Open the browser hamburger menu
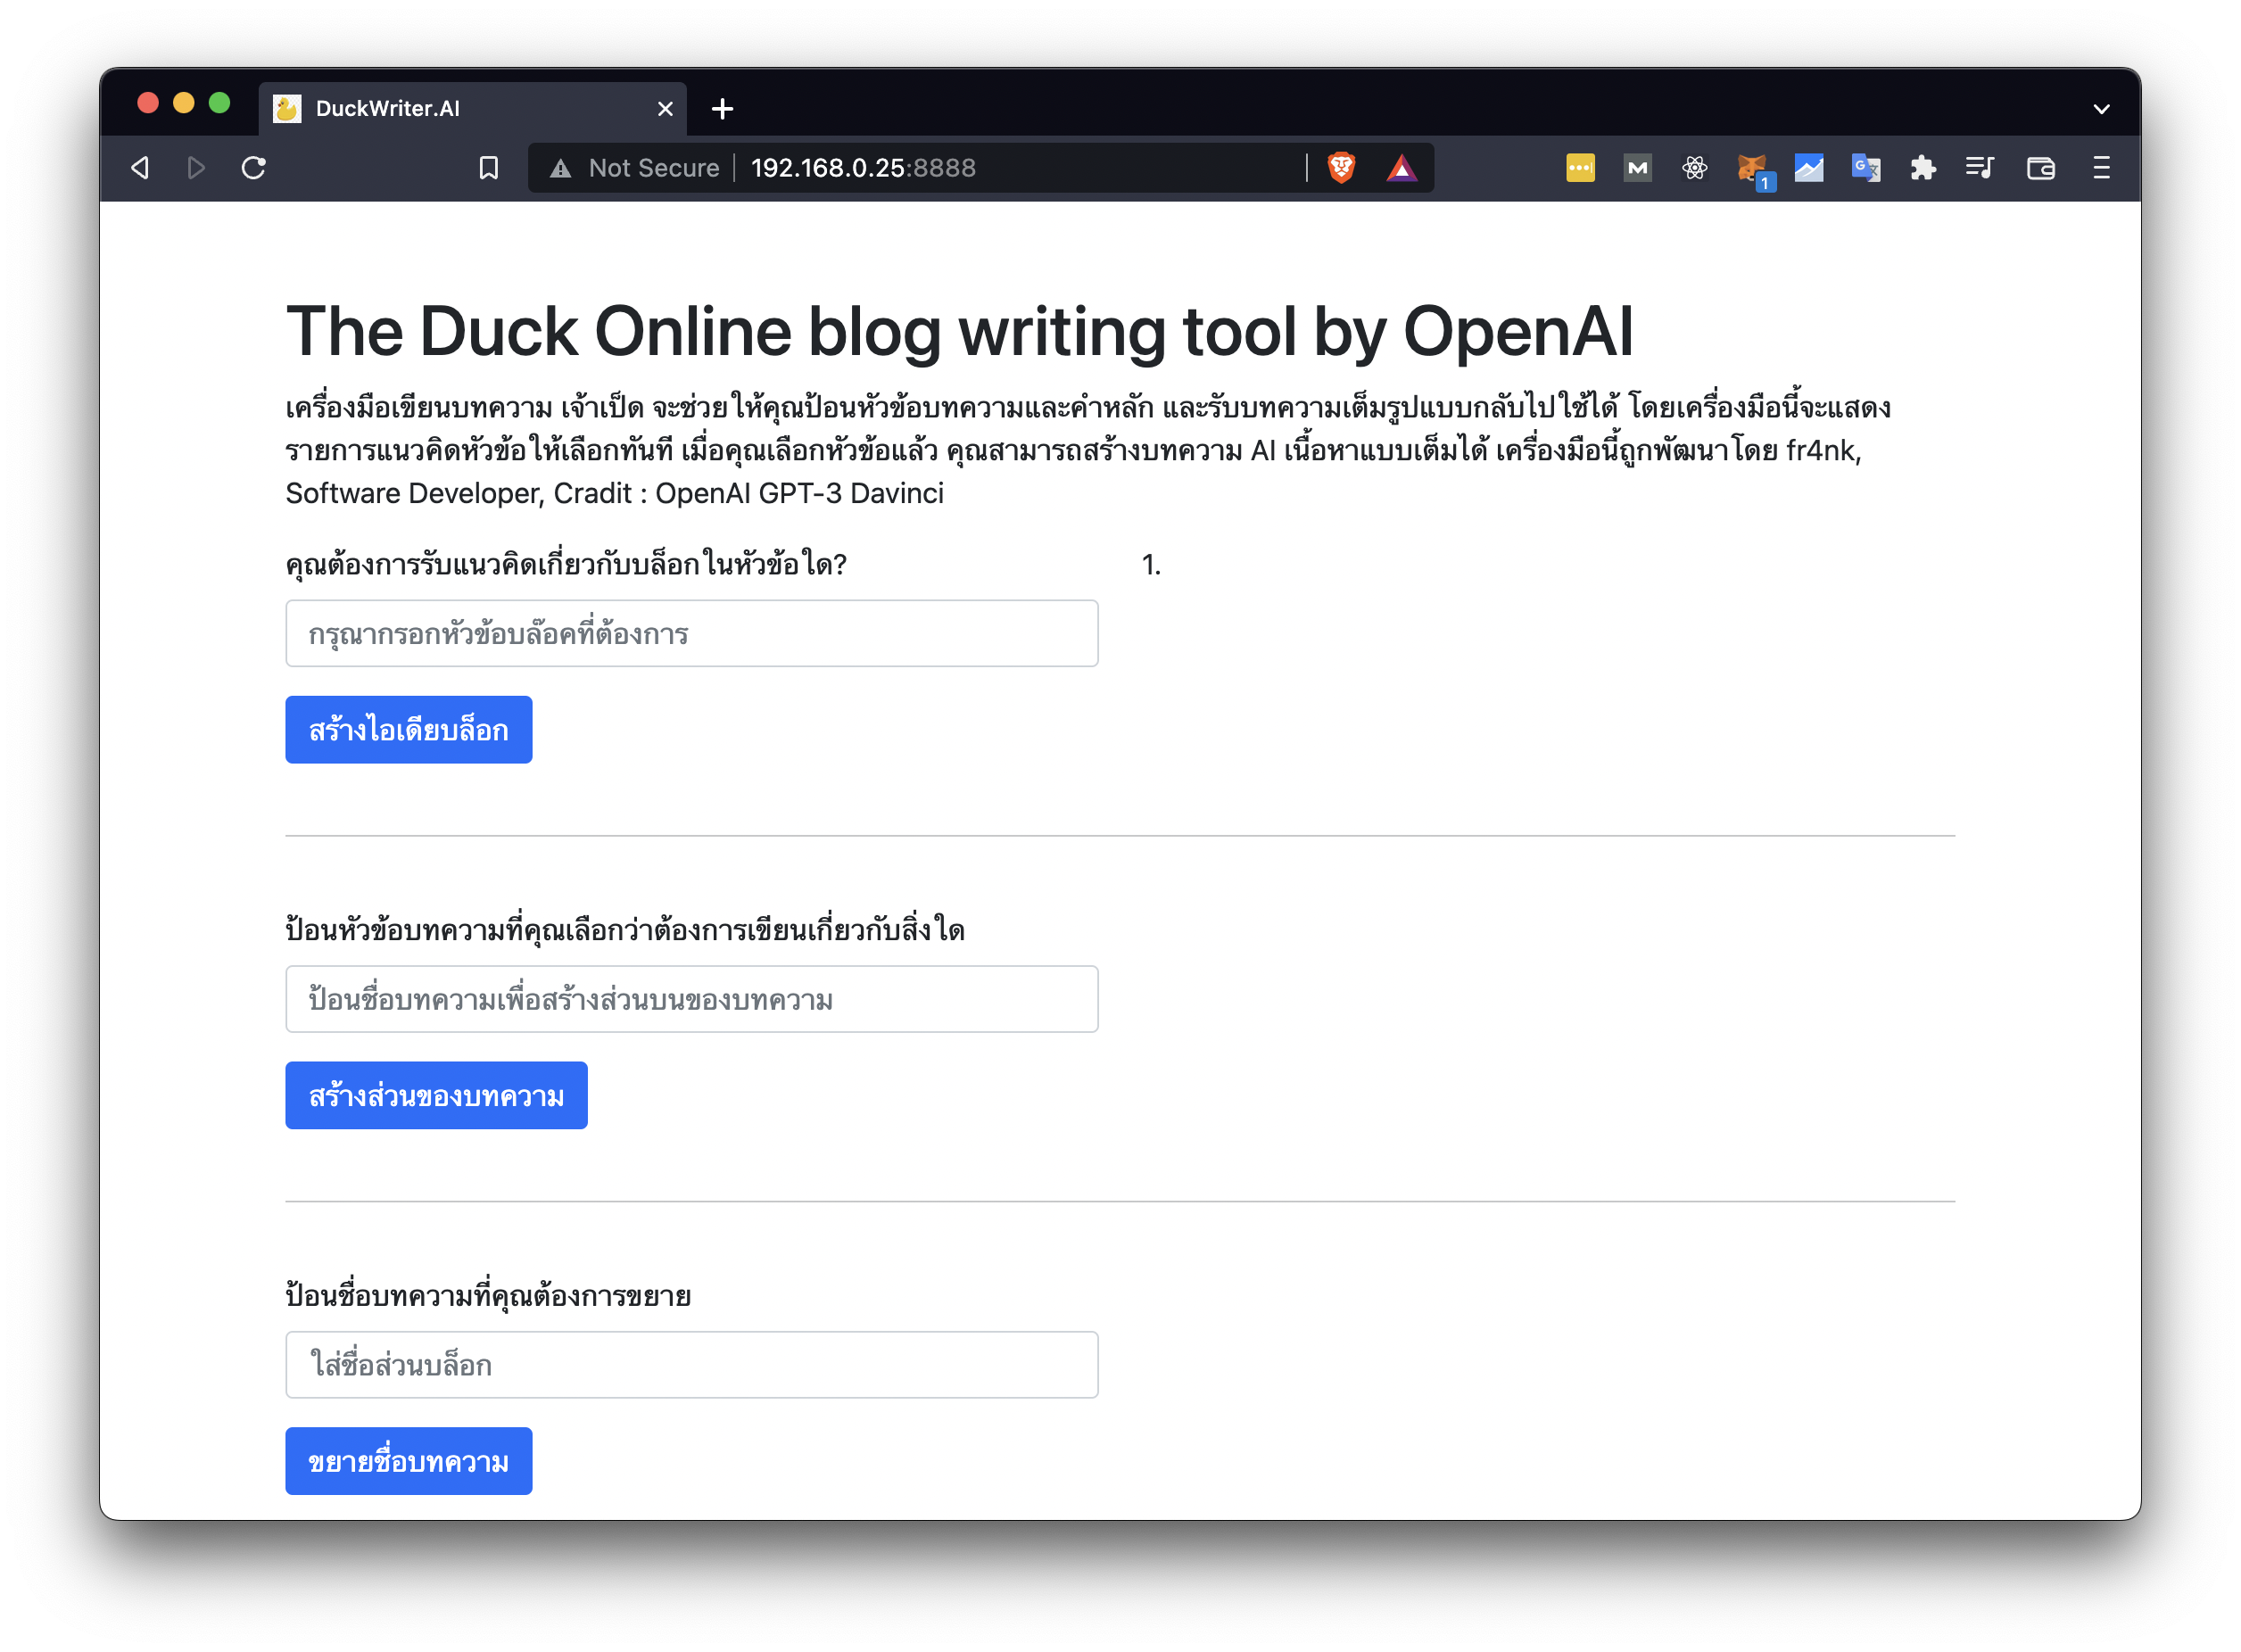 (x=2101, y=168)
